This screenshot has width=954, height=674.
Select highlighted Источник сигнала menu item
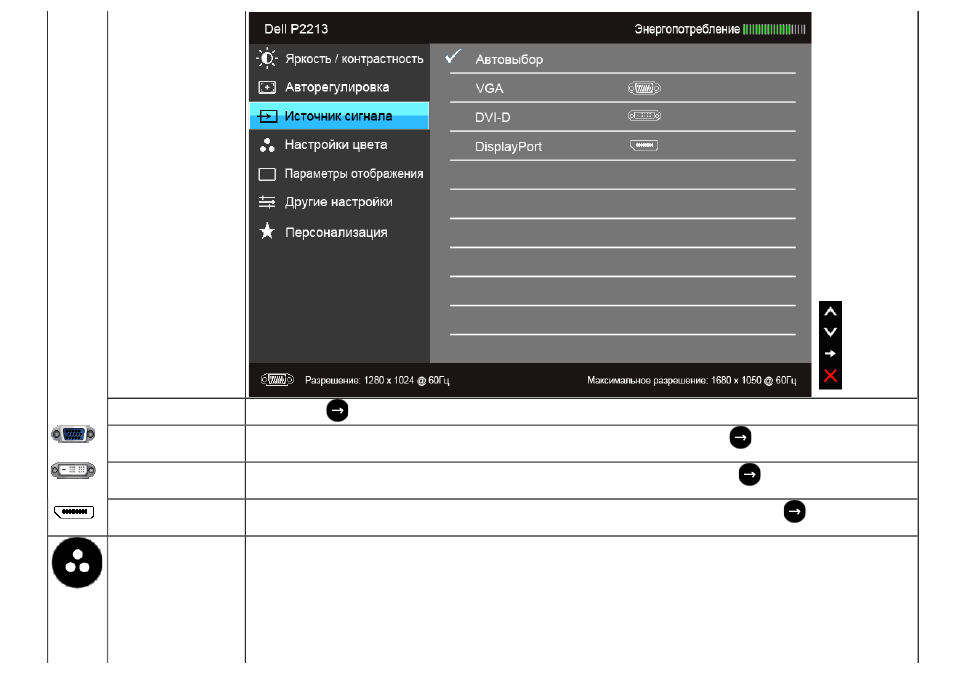coord(339,116)
